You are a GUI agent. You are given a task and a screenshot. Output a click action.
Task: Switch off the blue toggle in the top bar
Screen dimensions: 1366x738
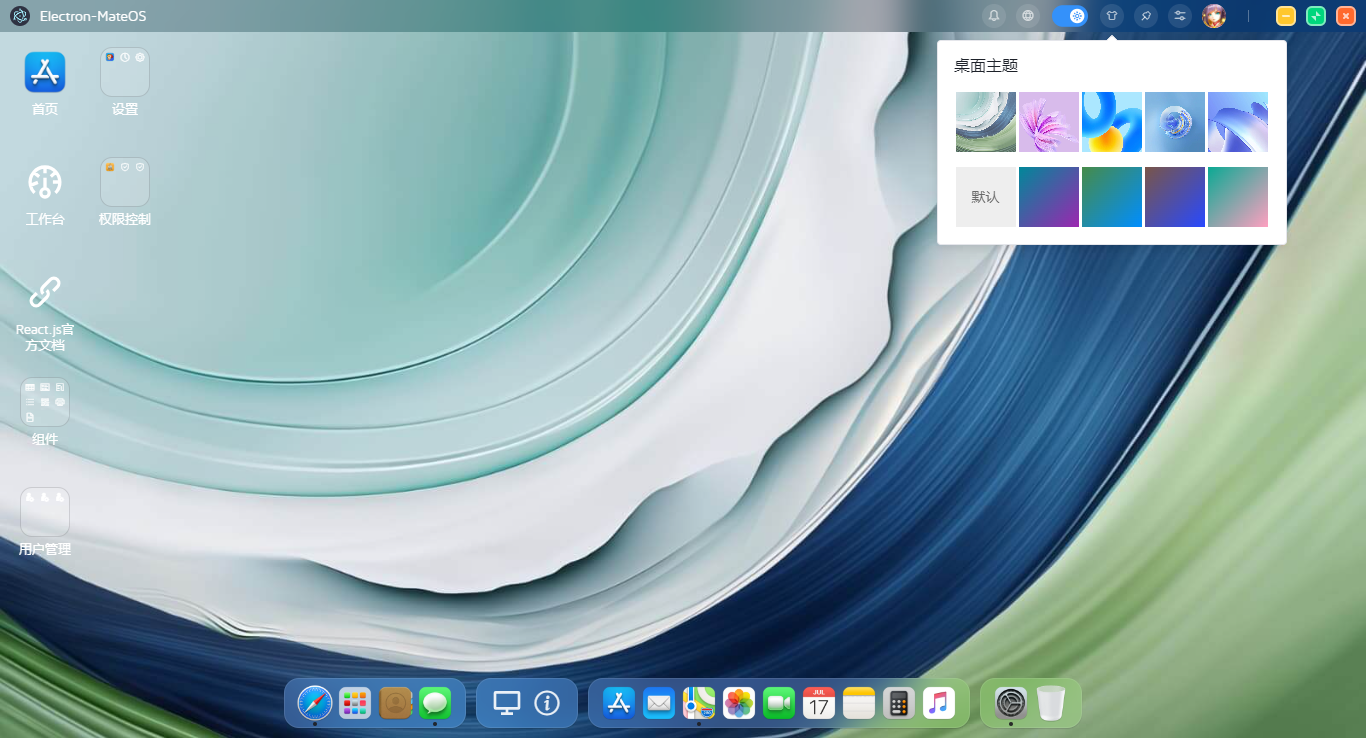click(x=1069, y=15)
